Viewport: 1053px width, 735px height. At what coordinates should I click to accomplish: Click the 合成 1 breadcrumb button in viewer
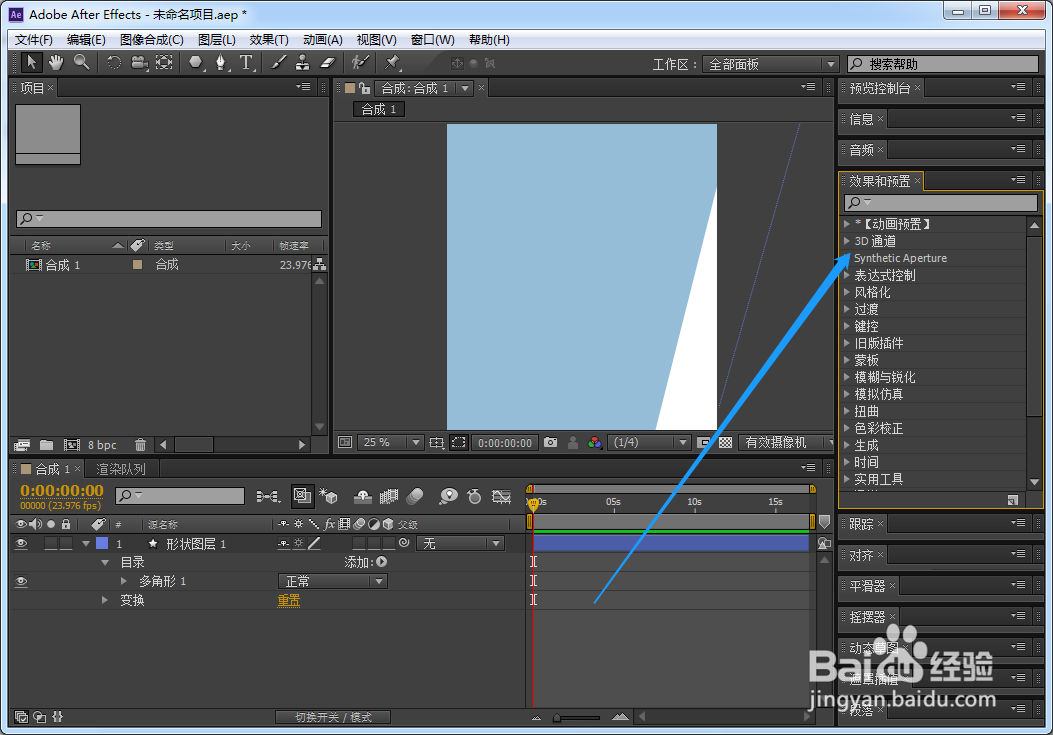tap(379, 110)
